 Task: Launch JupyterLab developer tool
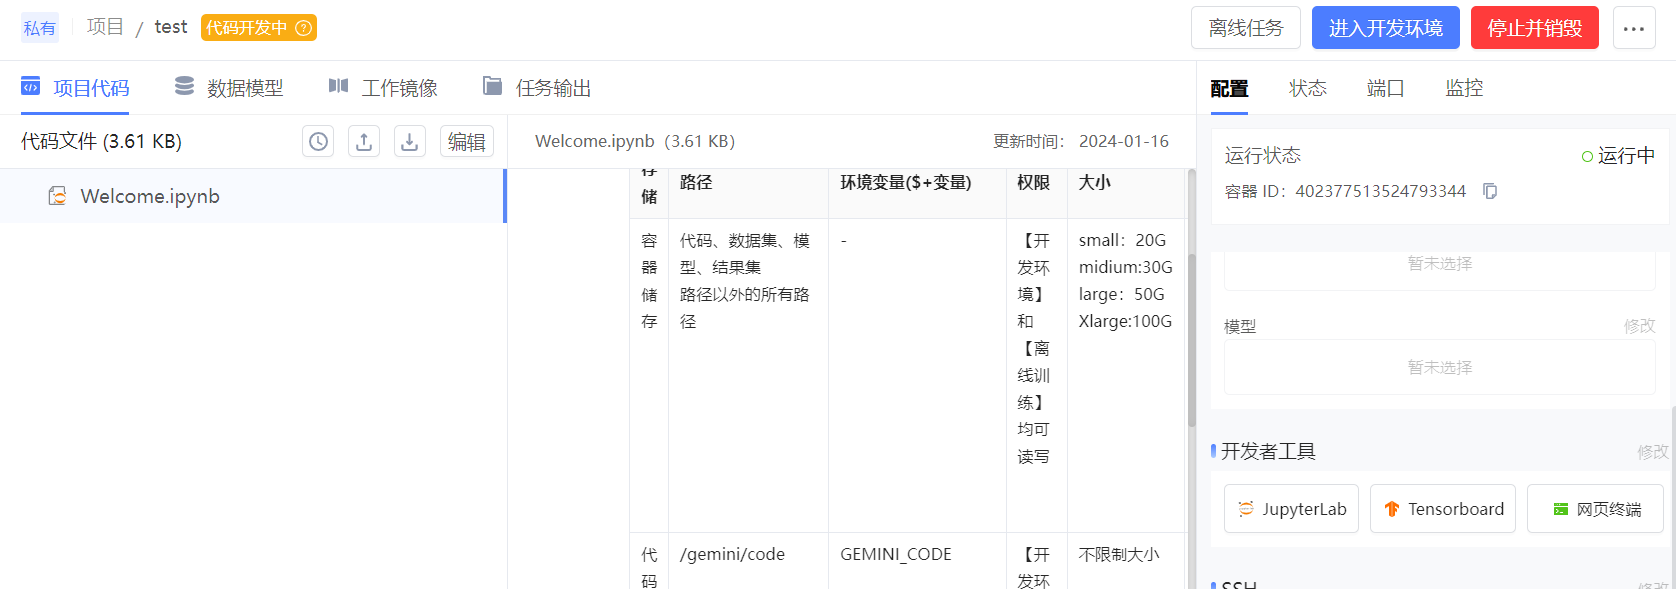(1291, 509)
